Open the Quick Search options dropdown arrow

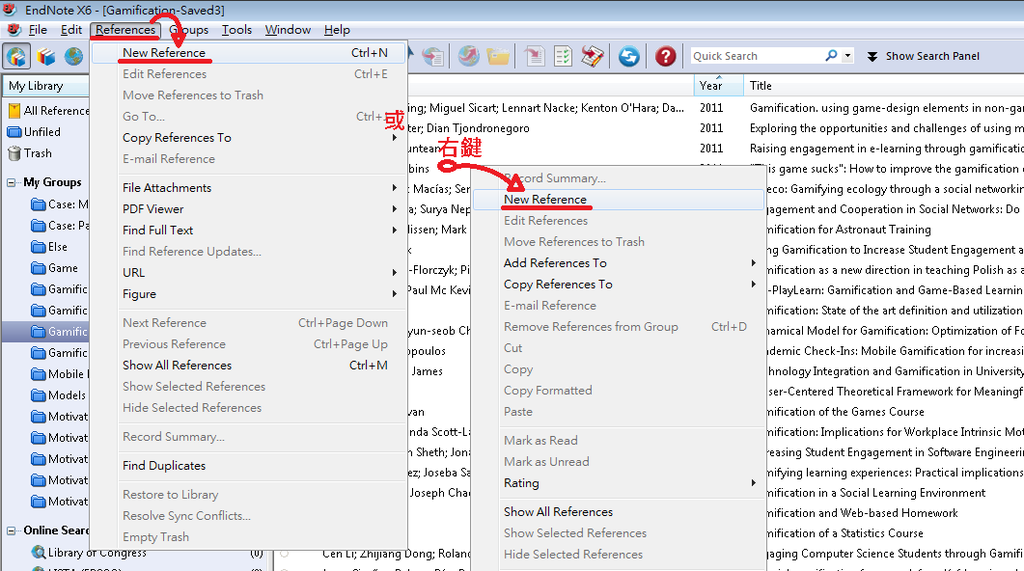tap(848, 56)
